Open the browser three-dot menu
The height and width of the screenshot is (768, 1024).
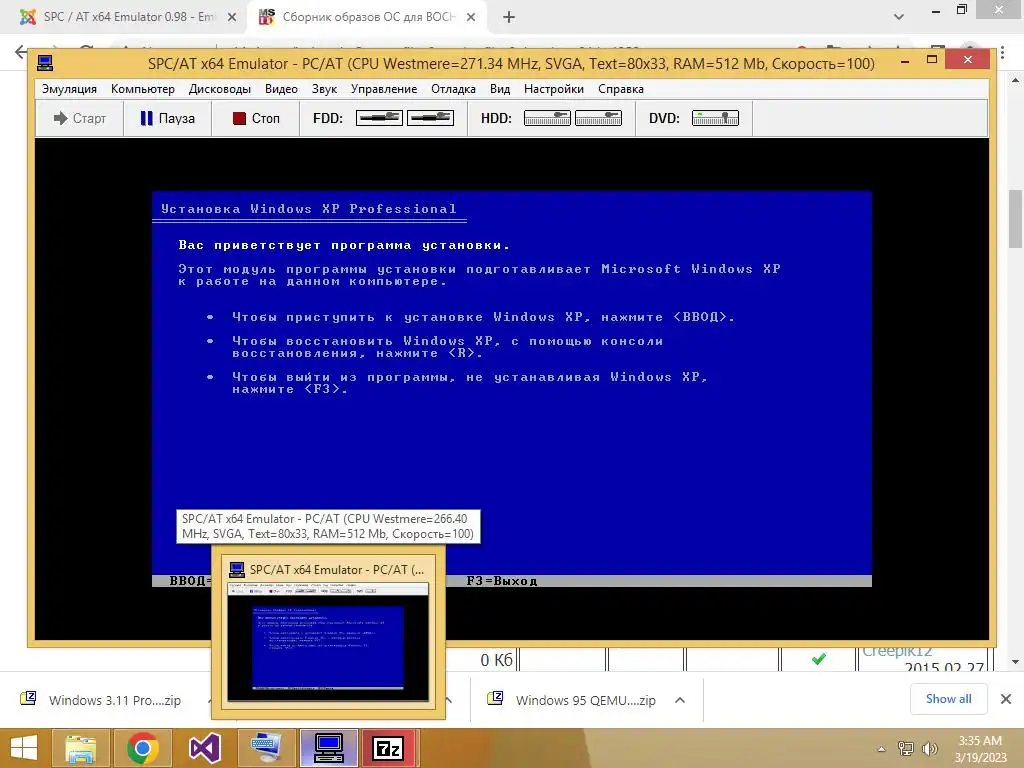(1002, 52)
